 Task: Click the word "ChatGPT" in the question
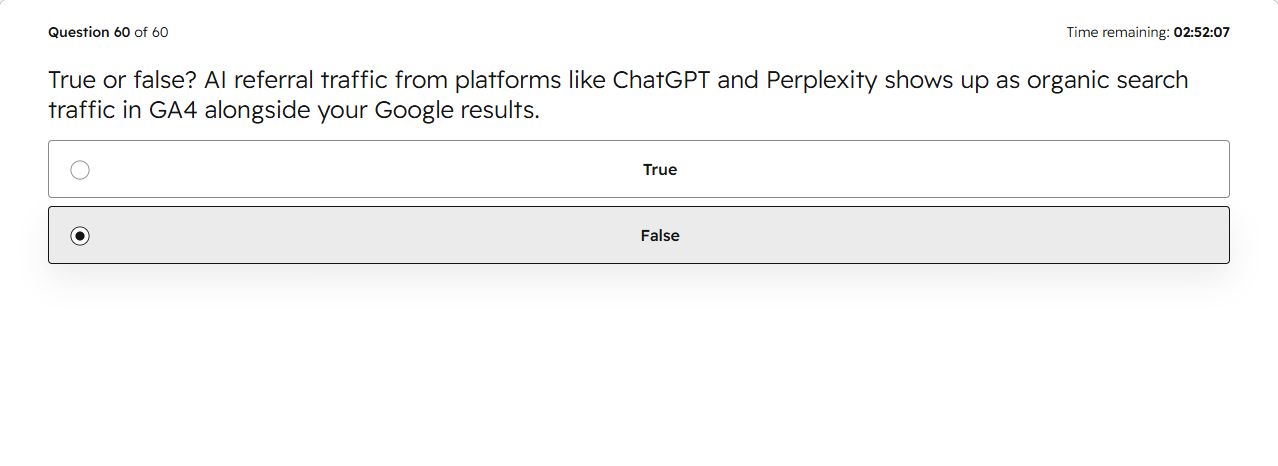pos(661,80)
